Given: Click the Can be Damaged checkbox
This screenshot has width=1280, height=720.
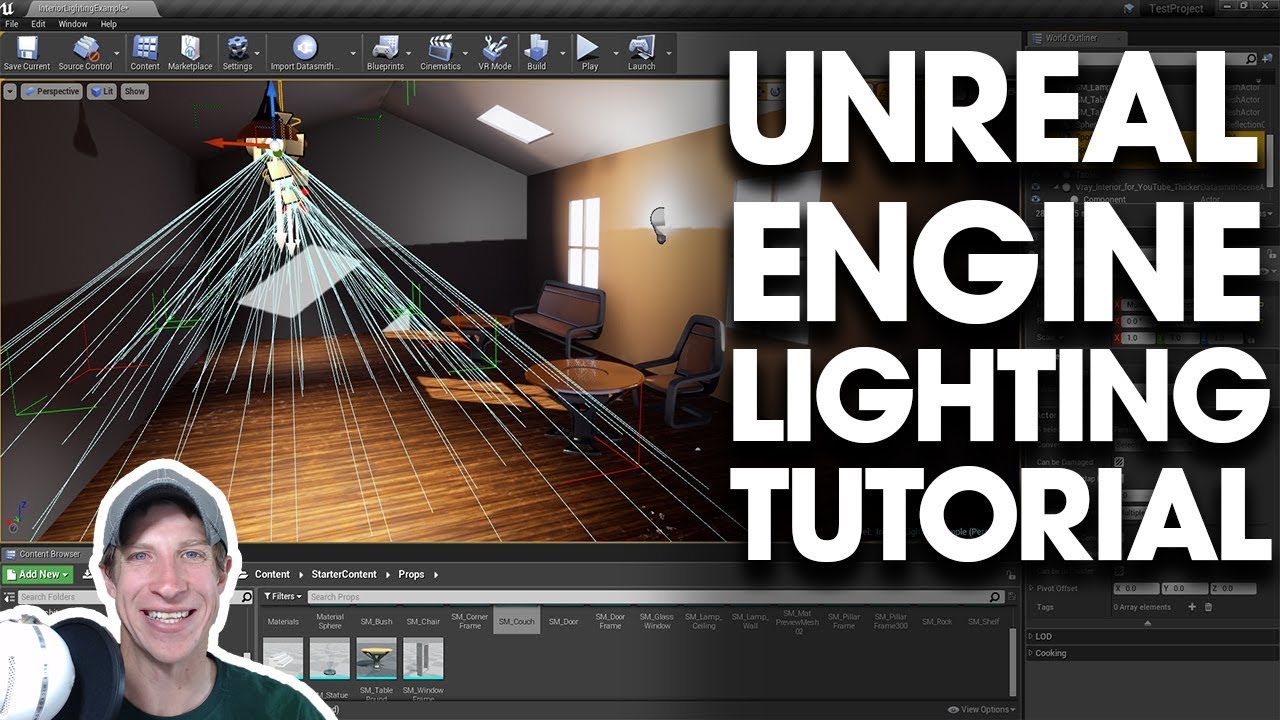Looking at the screenshot, I should pyautogui.click(x=1119, y=462).
